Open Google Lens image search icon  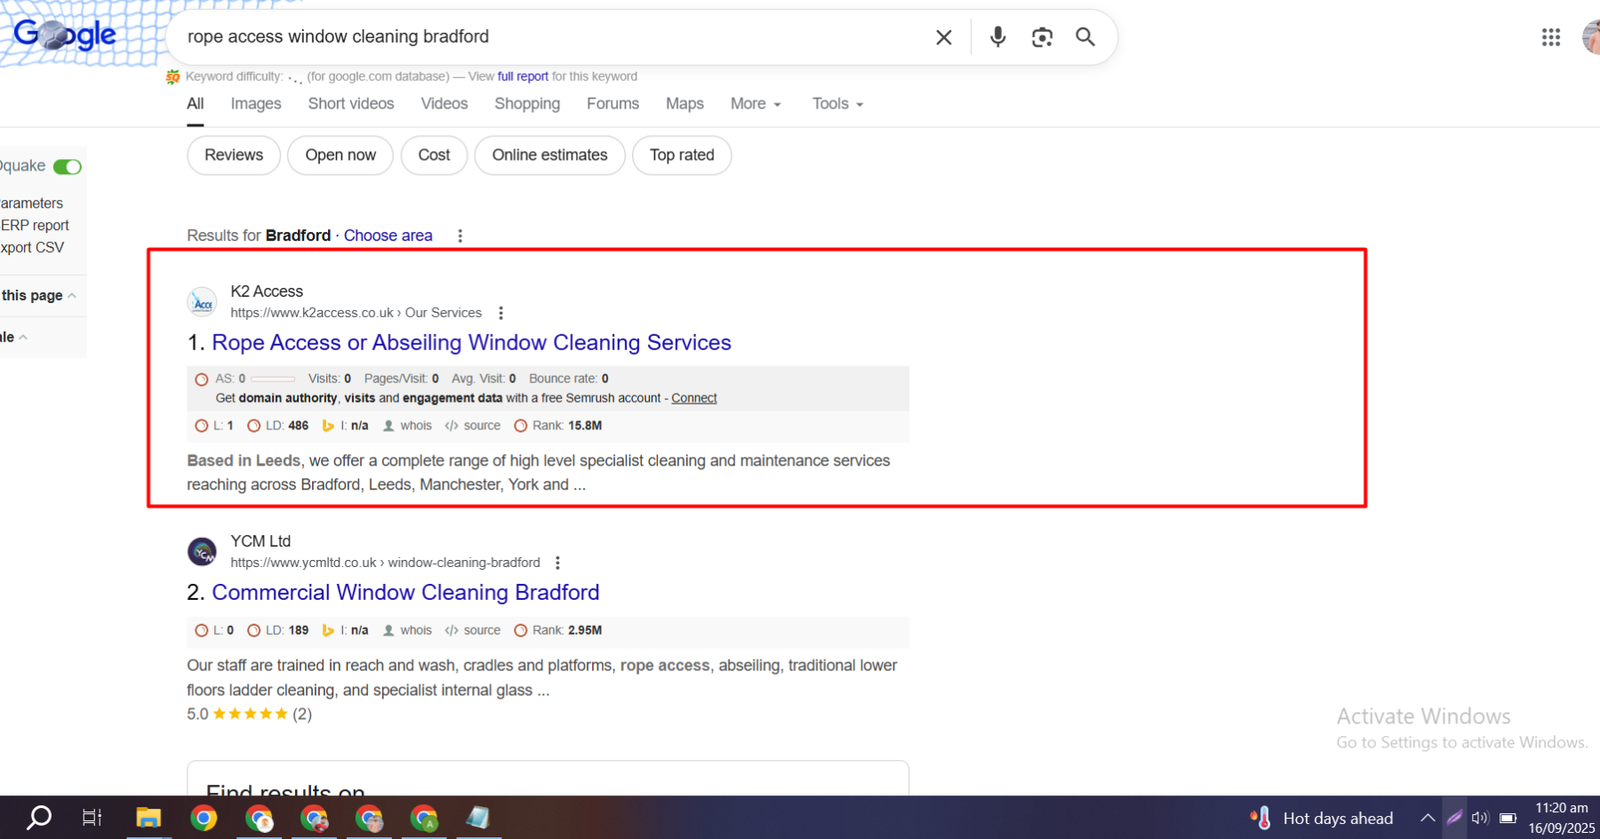tap(1042, 37)
